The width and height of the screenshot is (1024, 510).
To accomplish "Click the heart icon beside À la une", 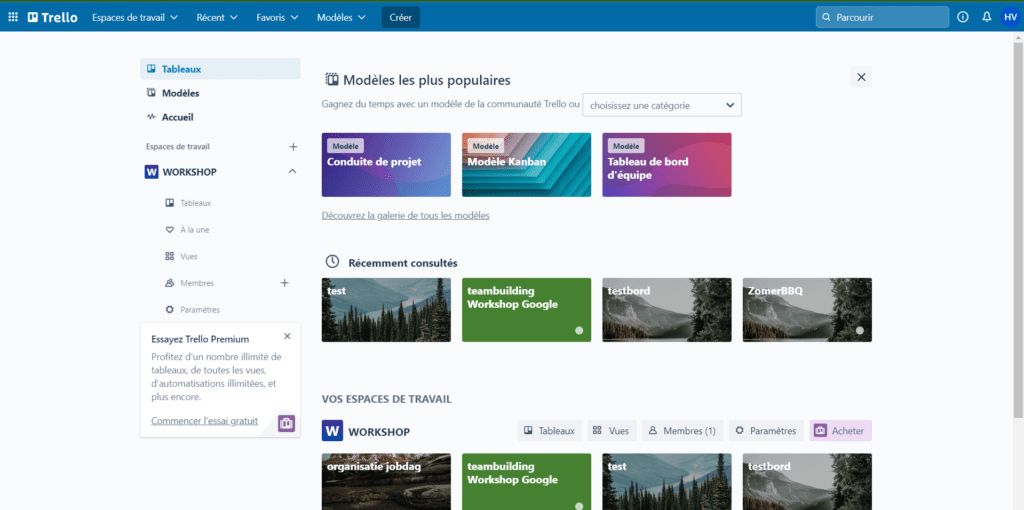I will [x=170, y=230].
